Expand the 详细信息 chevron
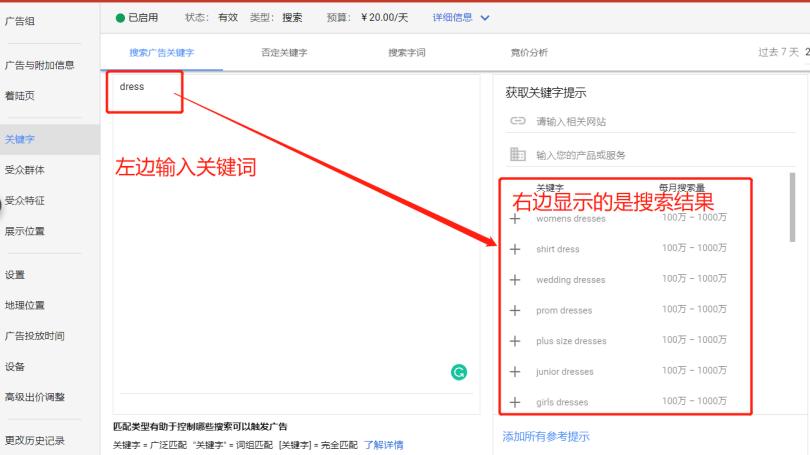Image resolution: width=810 pixels, height=455 pixels. [485, 18]
